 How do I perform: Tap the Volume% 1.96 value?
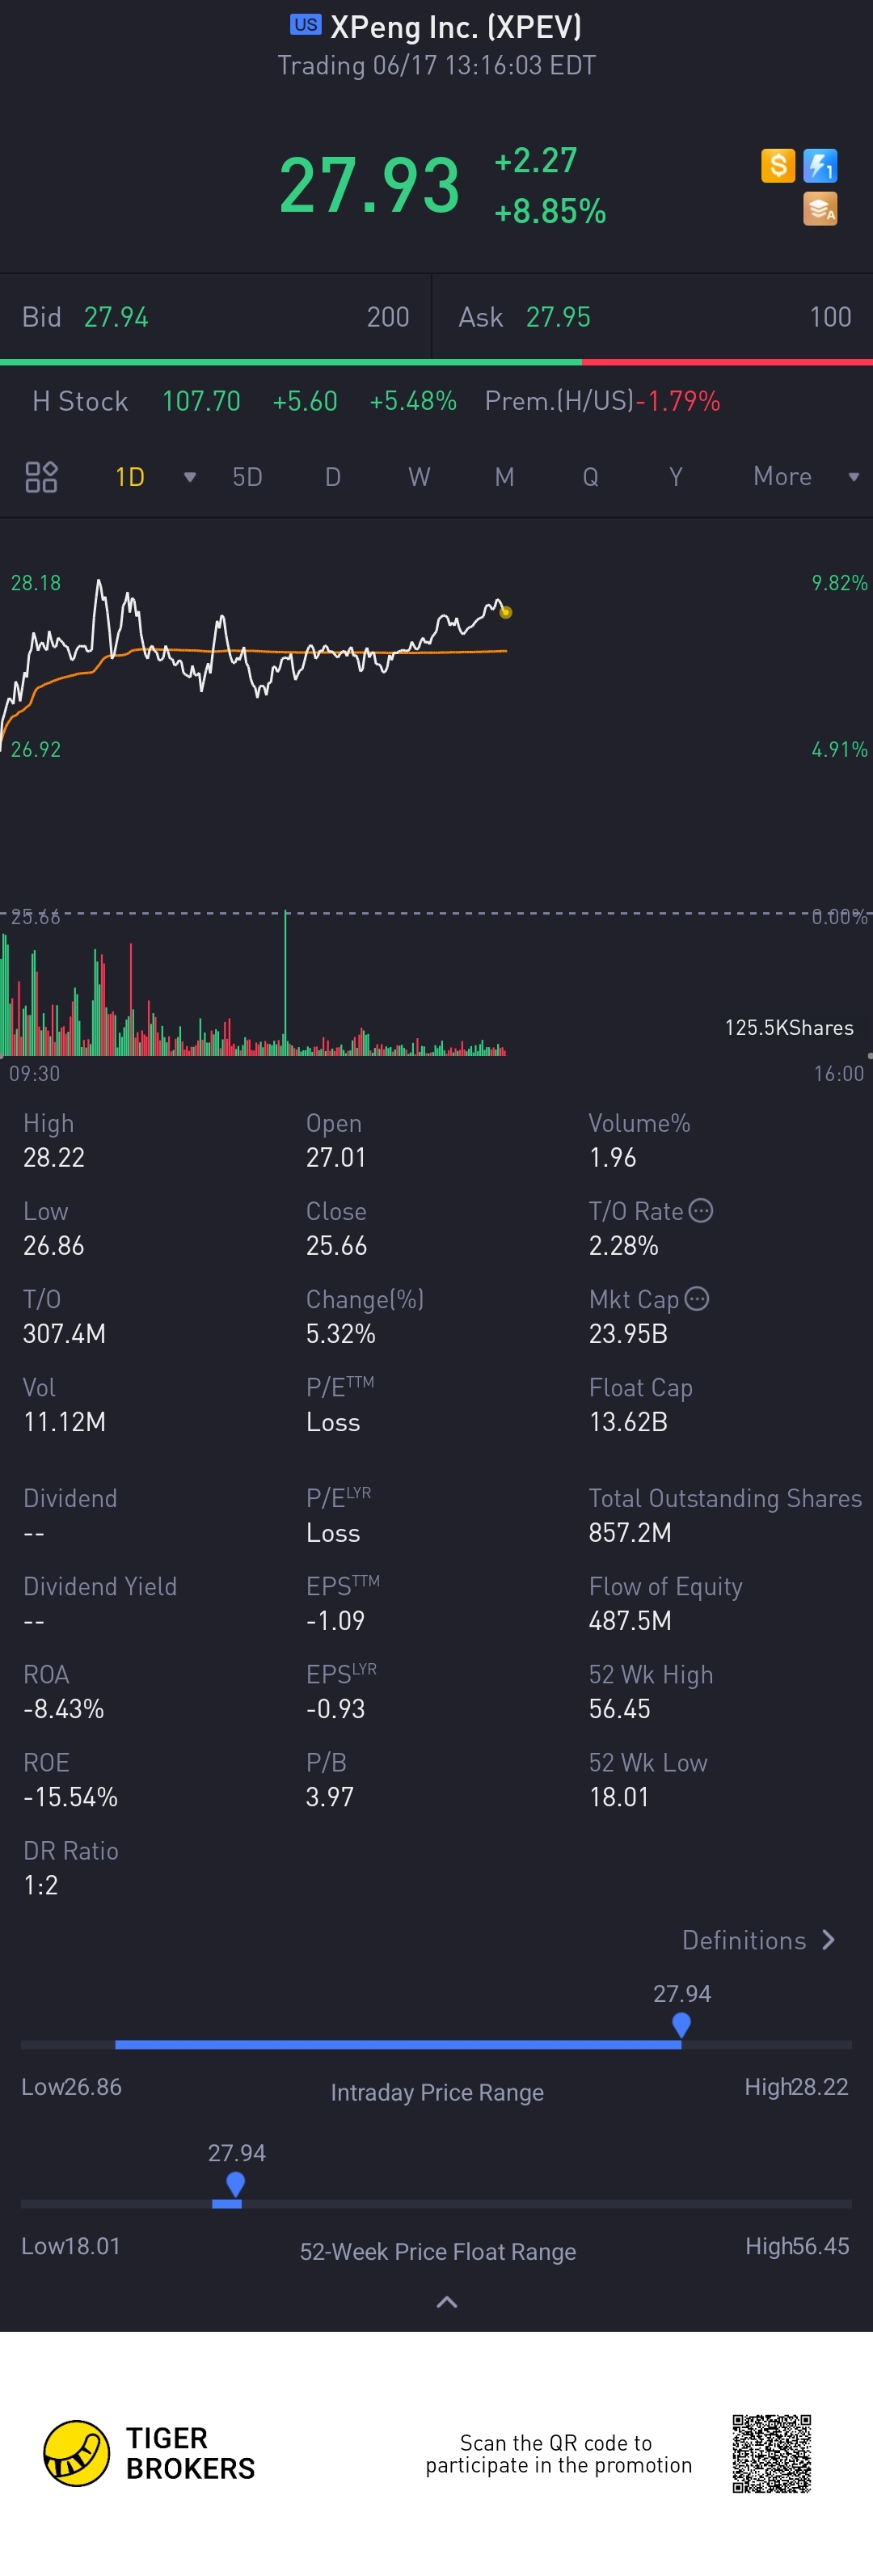613,1158
